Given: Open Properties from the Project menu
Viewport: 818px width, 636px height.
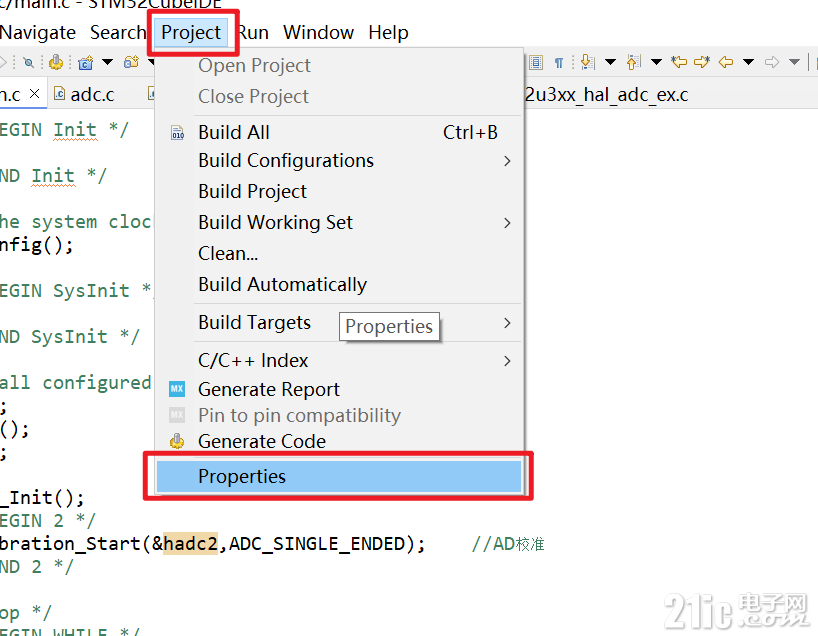Looking at the screenshot, I should click(x=339, y=476).
